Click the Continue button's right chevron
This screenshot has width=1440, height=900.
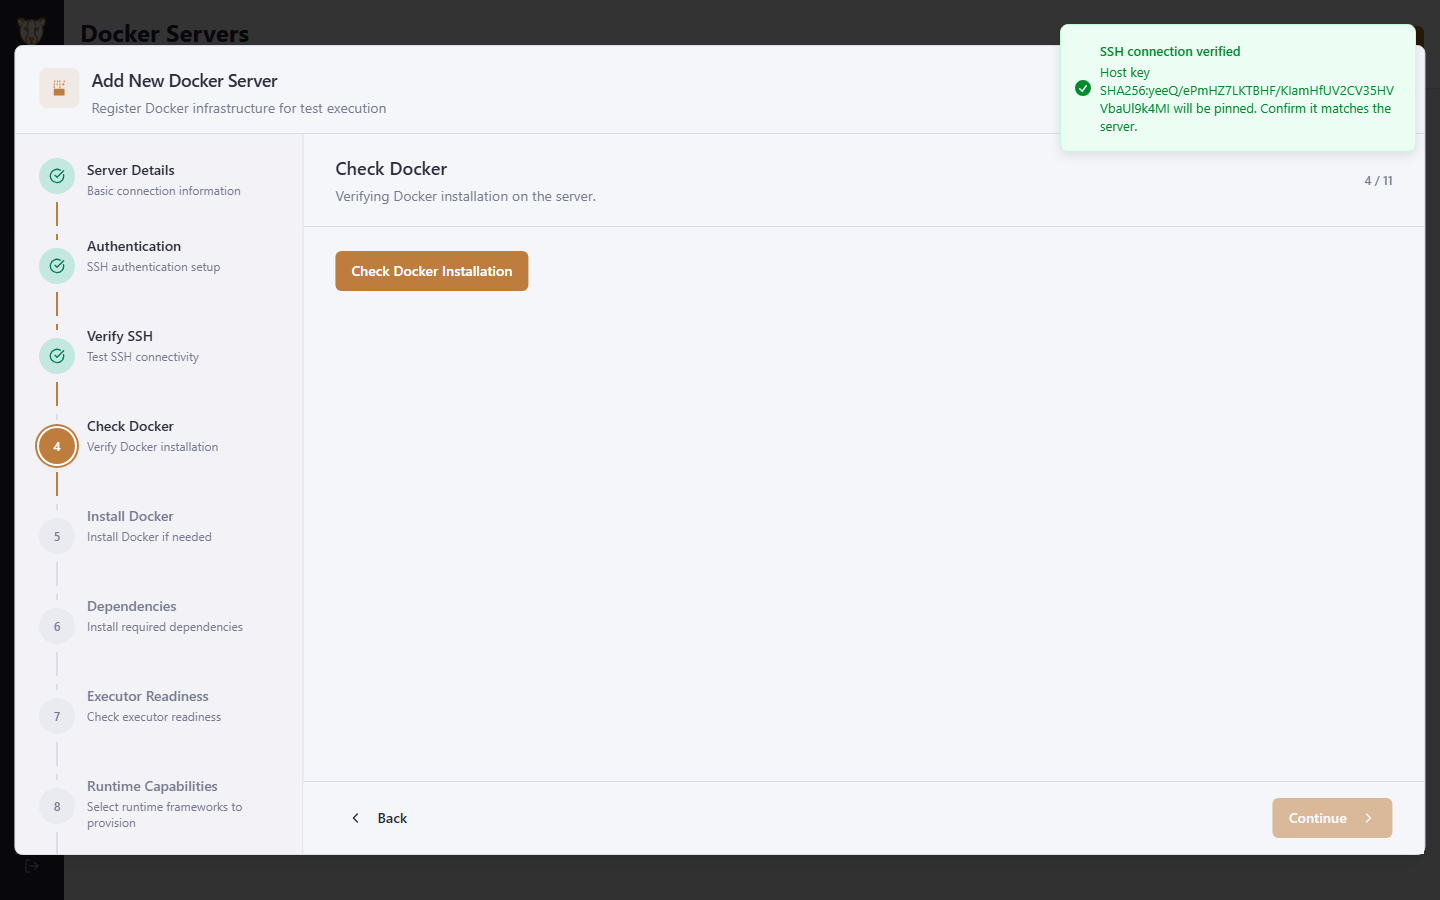pyautogui.click(x=1368, y=818)
